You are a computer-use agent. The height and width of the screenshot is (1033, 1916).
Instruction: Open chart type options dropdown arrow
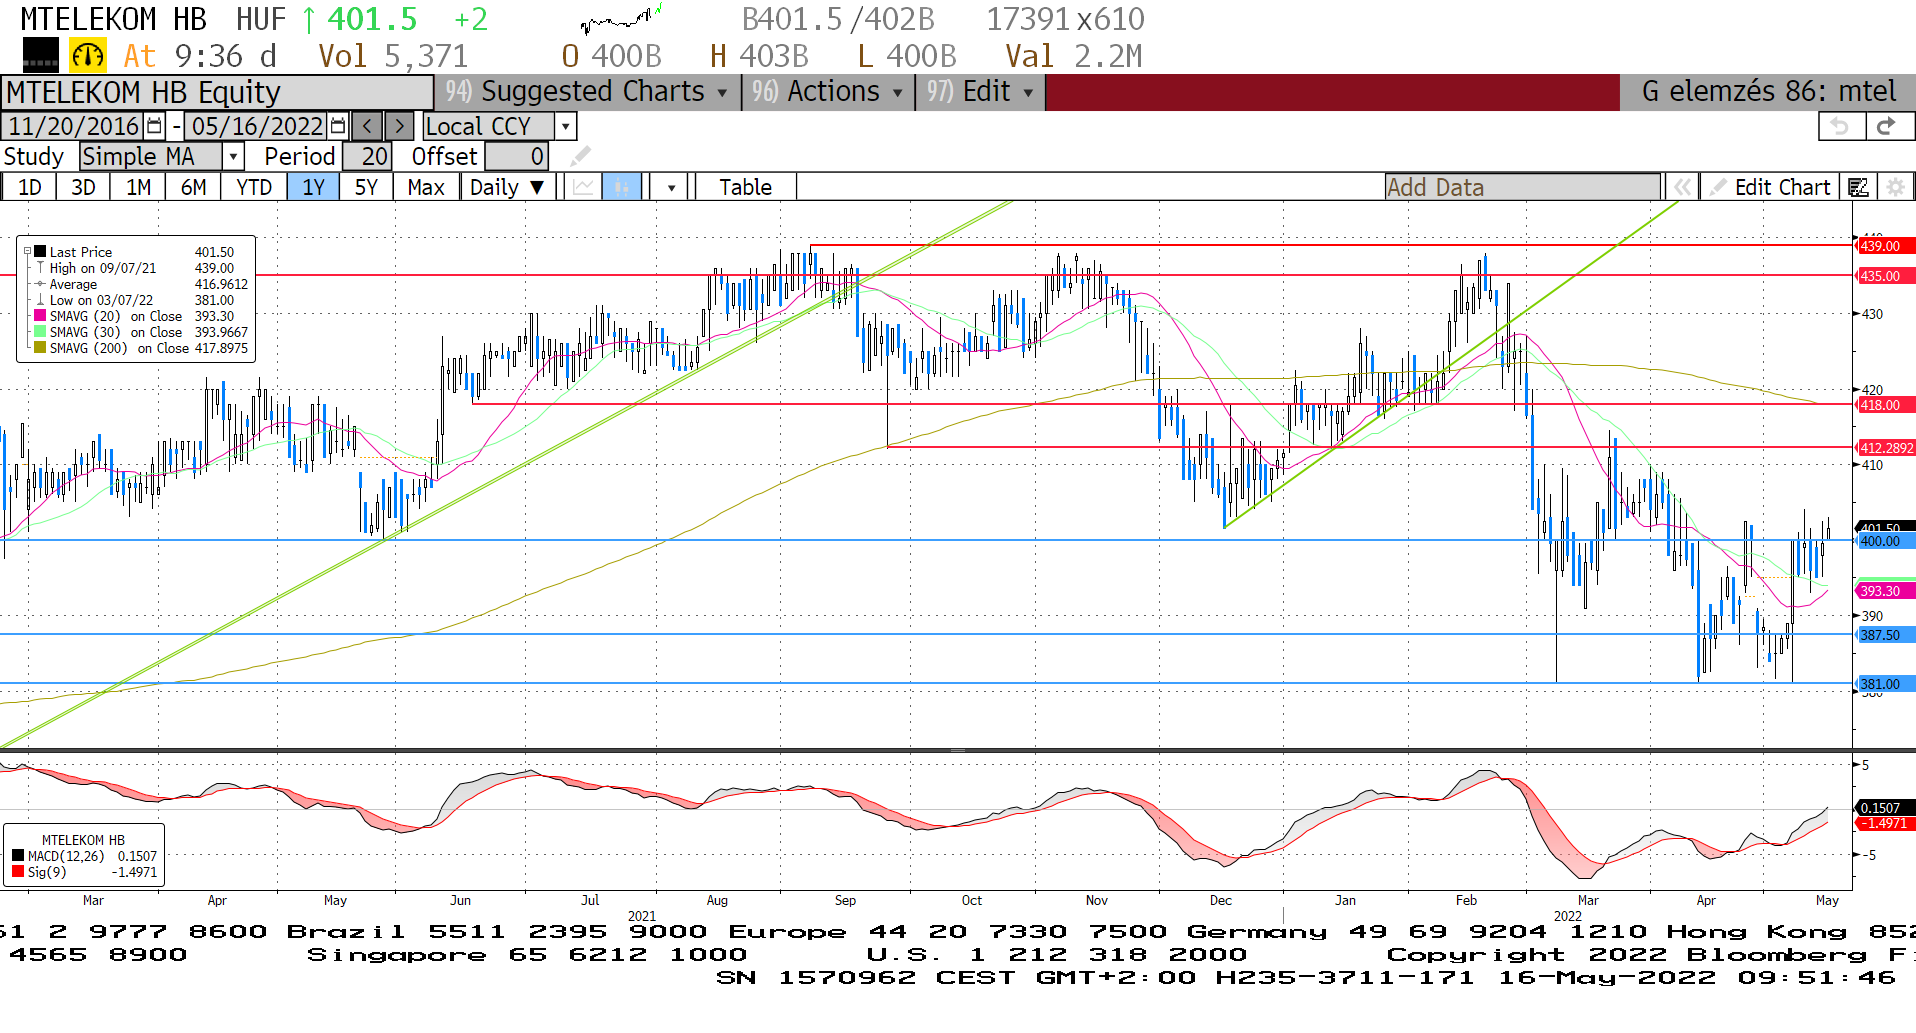pyautogui.click(x=671, y=187)
